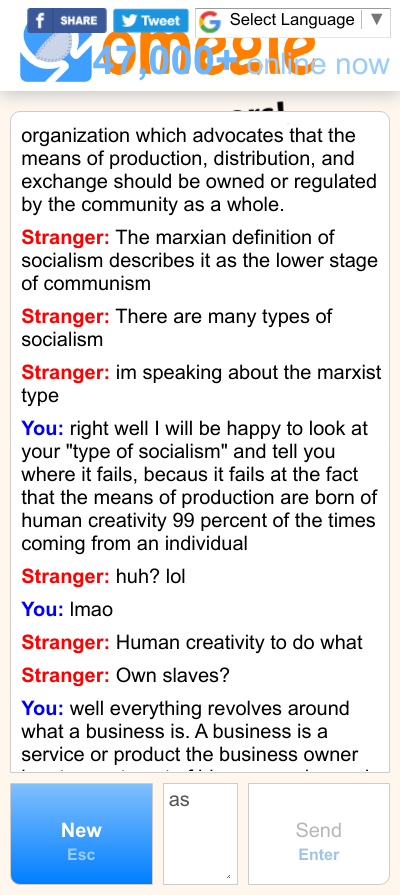Click the Tweet button label

pos(160,21)
